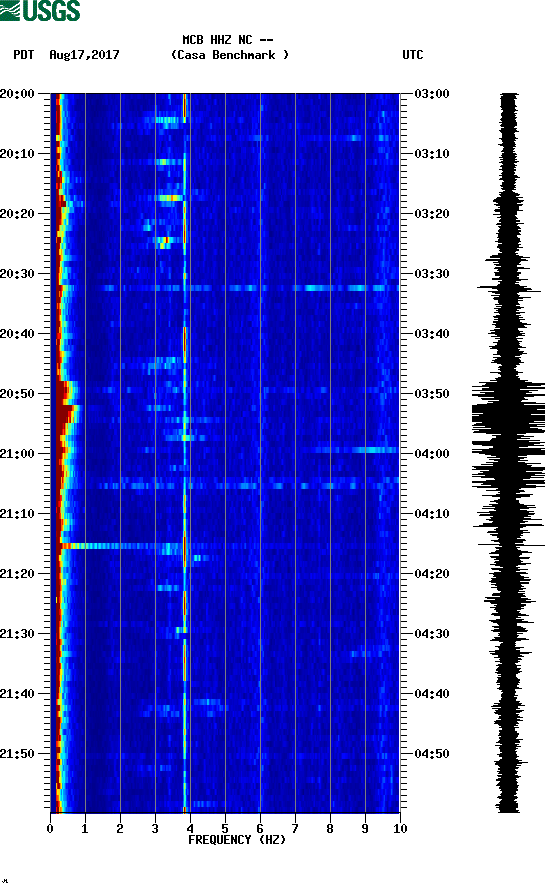Viewport: 552px width, 892px height.
Task: Click the '1' frequency axis label
Action: 85,829
